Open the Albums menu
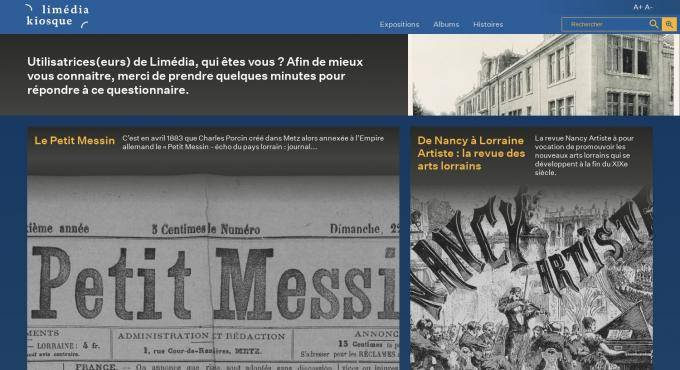 [x=446, y=24]
